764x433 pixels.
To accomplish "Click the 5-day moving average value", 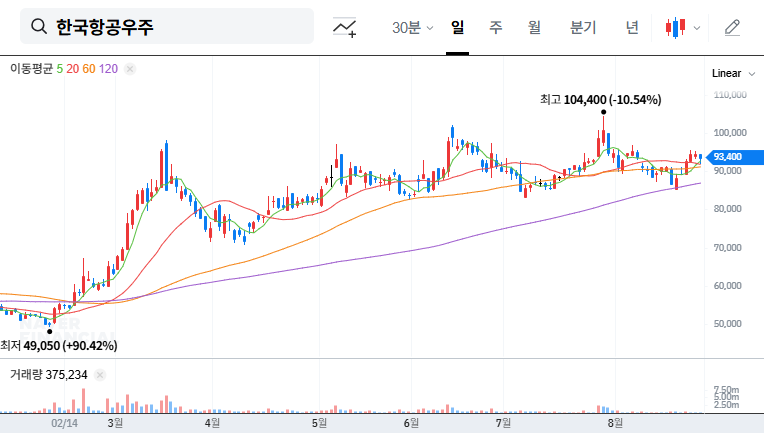I will [x=59, y=69].
